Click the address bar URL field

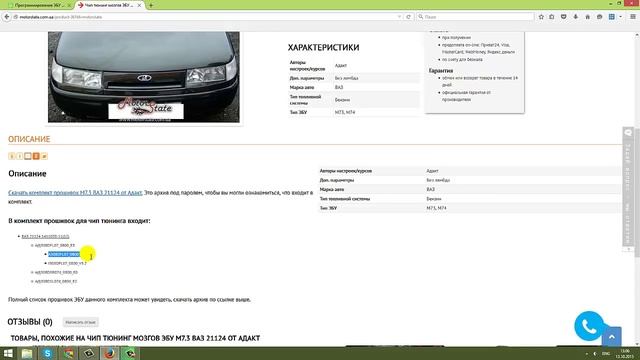[204, 17]
